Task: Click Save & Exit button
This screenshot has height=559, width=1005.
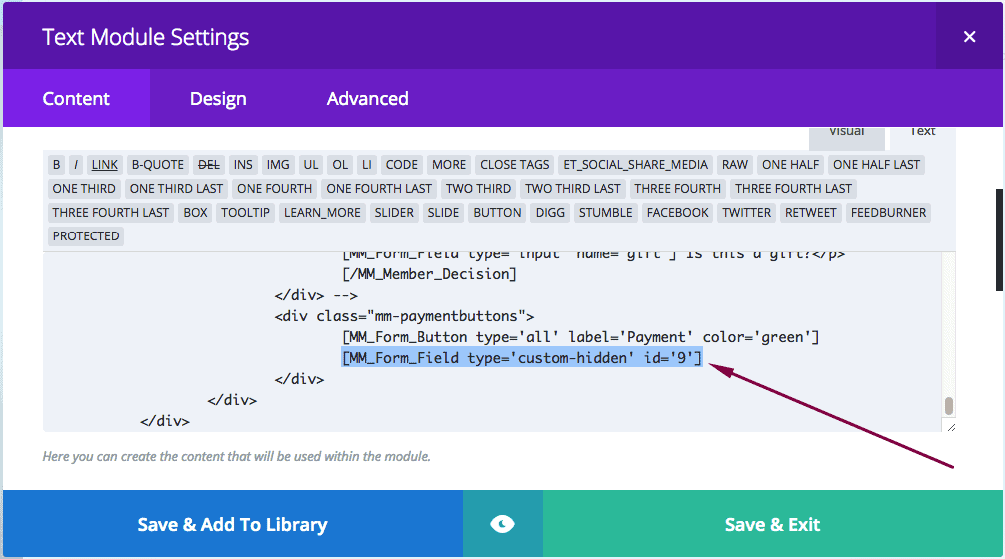Action: click(x=772, y=524)
